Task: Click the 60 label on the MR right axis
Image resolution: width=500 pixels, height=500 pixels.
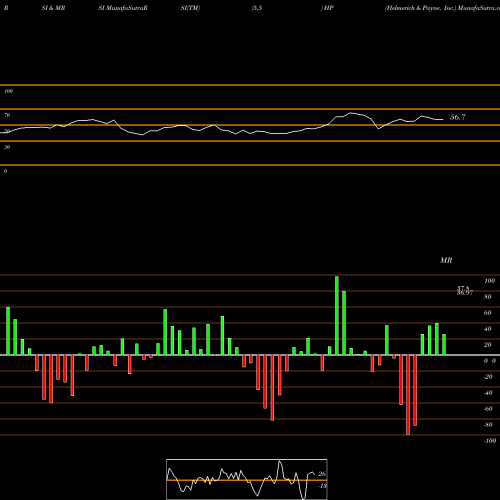Action: point(488,313)
